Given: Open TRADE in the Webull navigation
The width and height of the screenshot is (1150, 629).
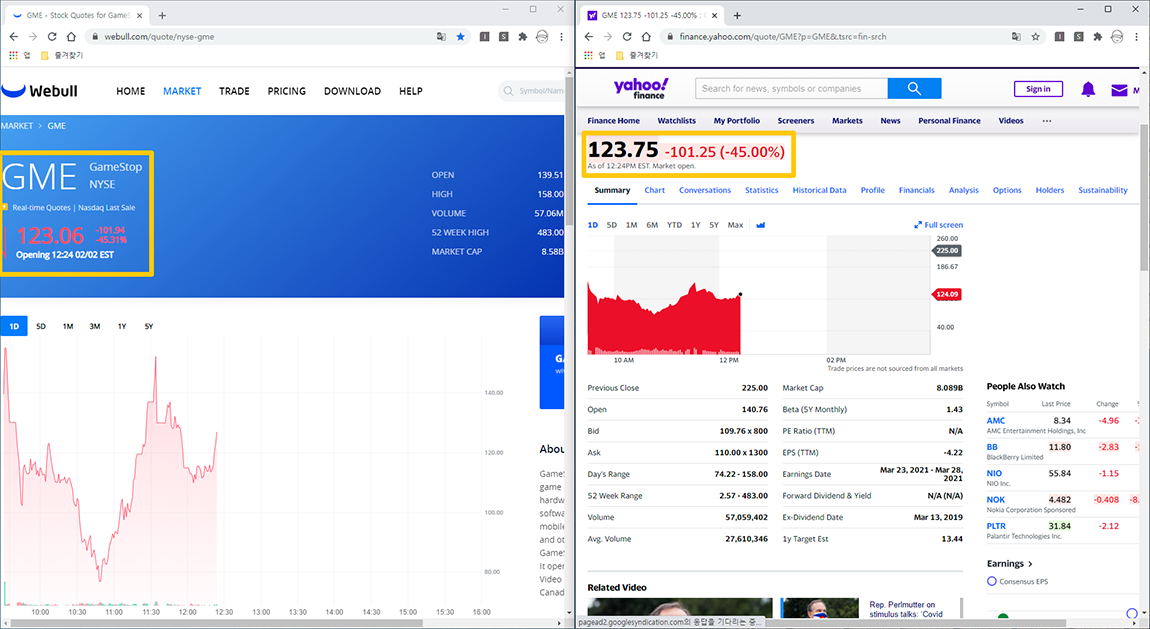Looking at the screenshot, I should click(234, 91).
